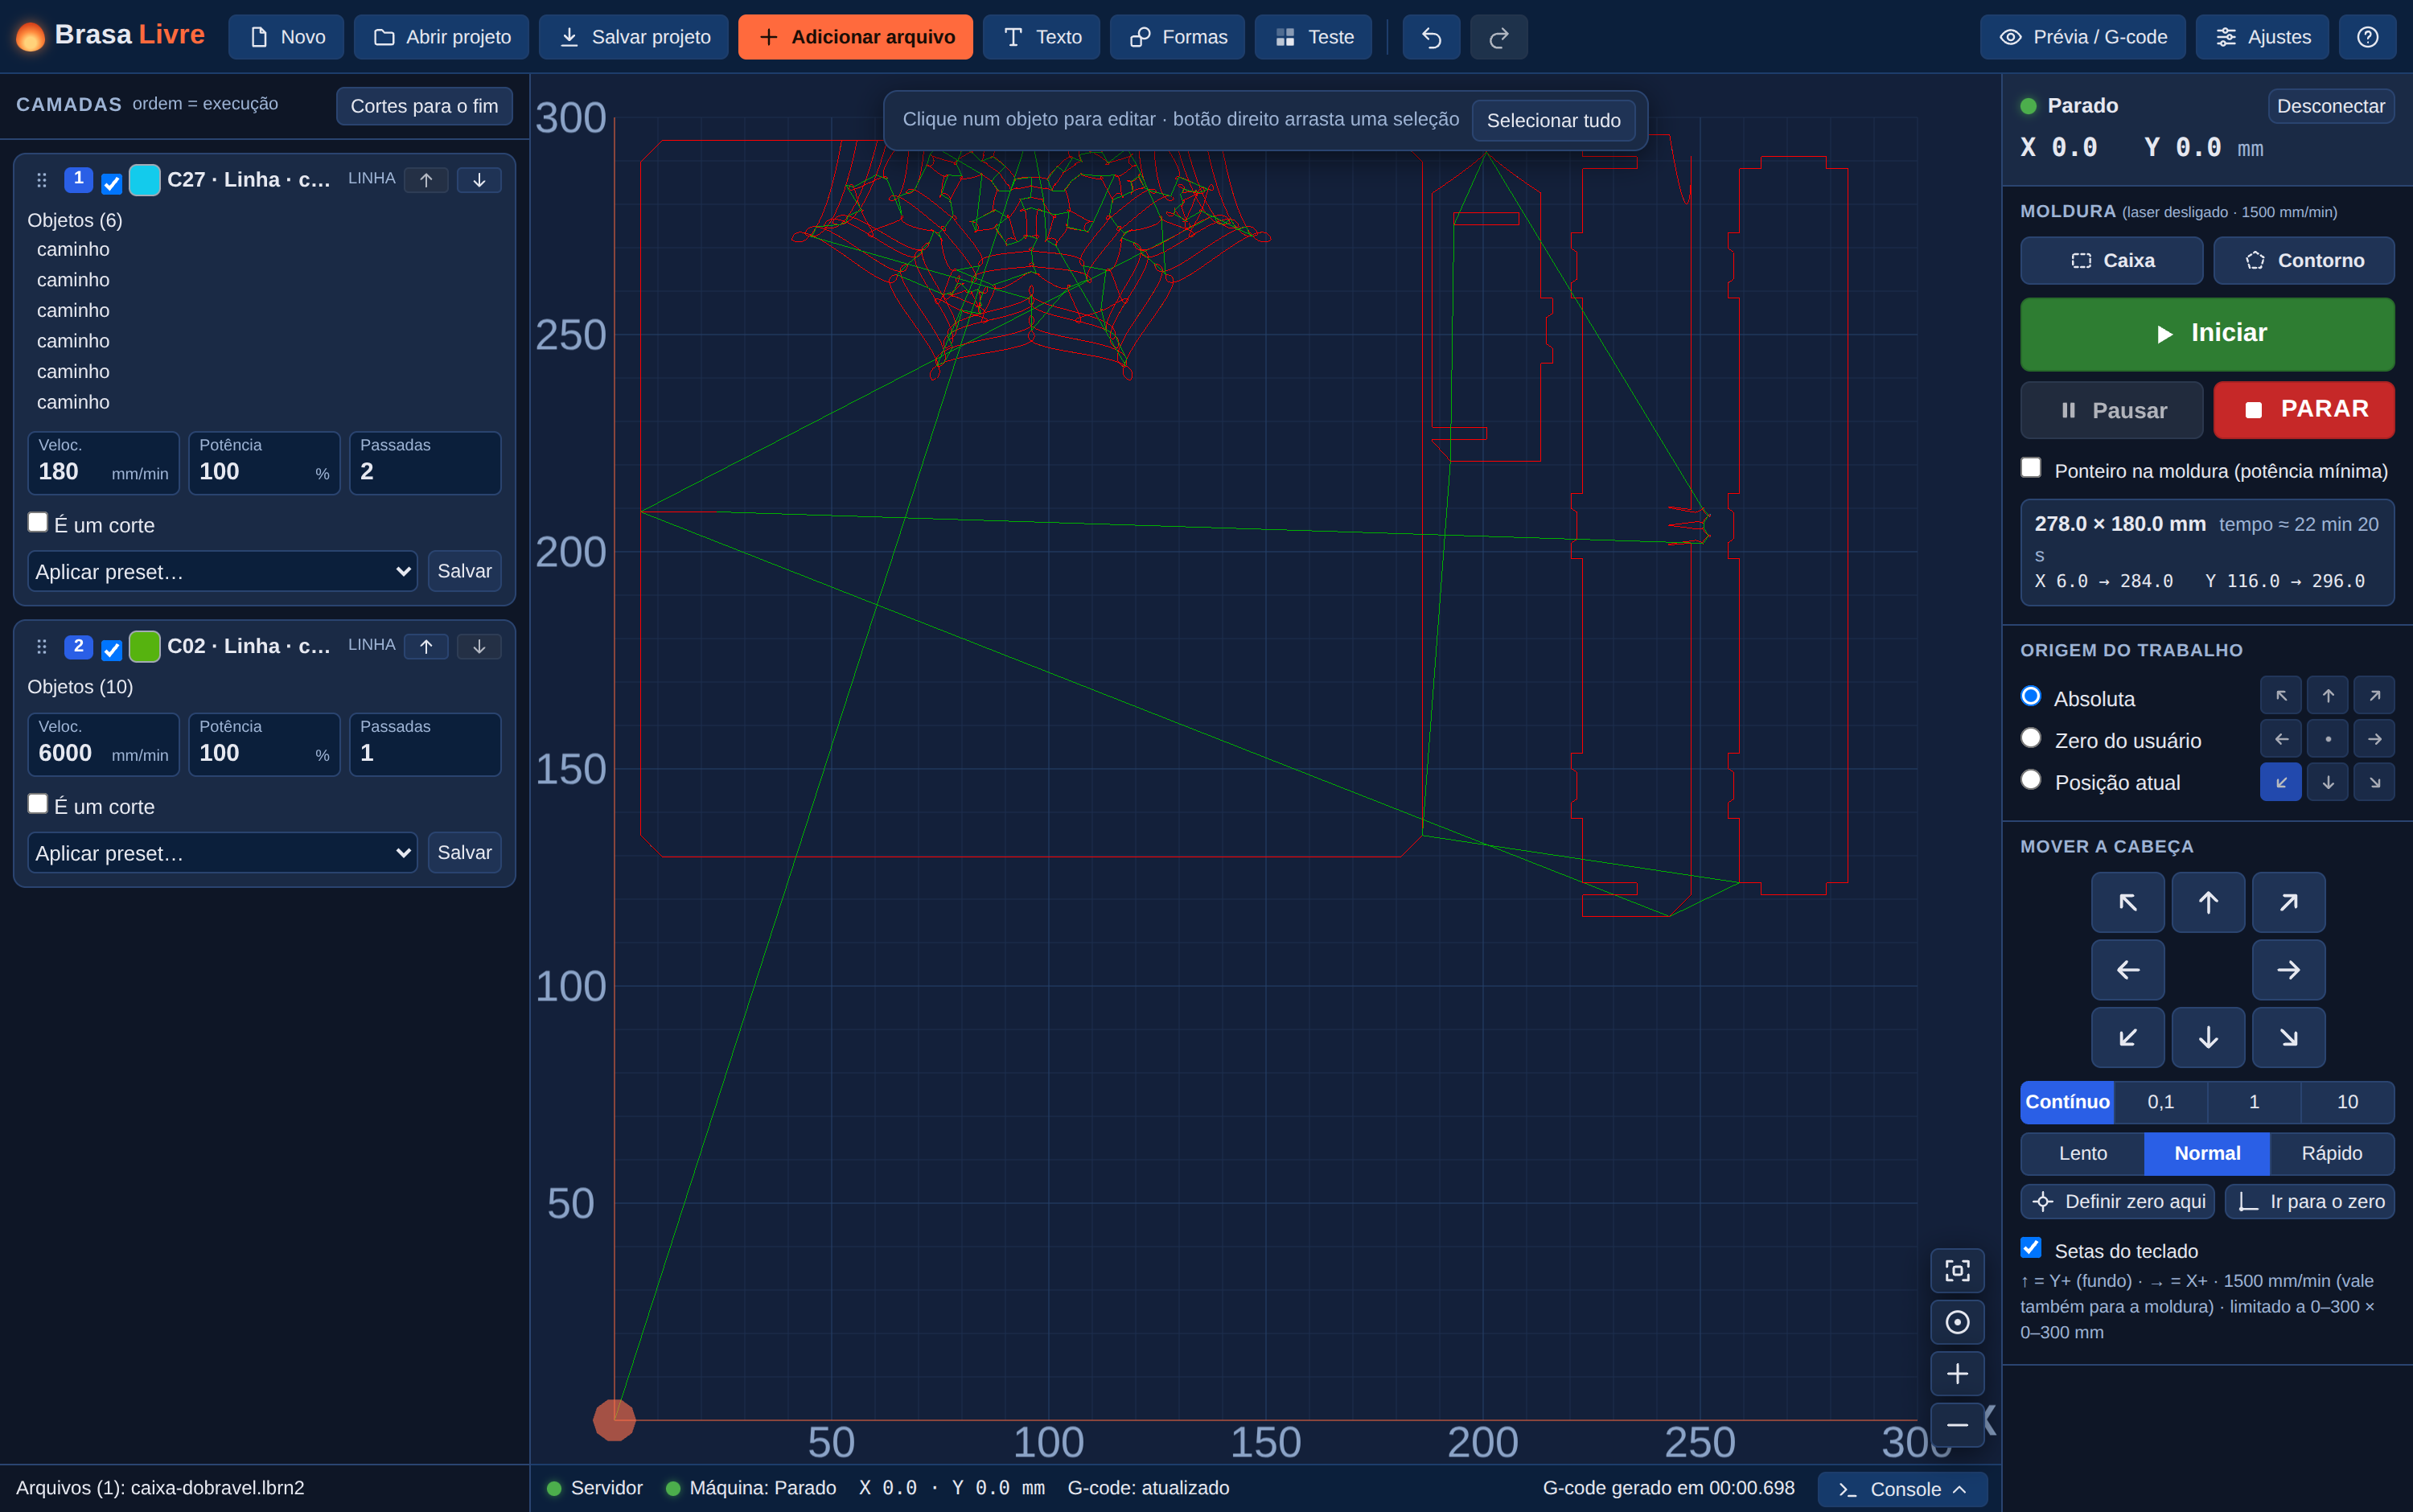Viewport: 2413px width, 1512px height.
Task: Jog head diagonally up-left
Action: 2128,902
